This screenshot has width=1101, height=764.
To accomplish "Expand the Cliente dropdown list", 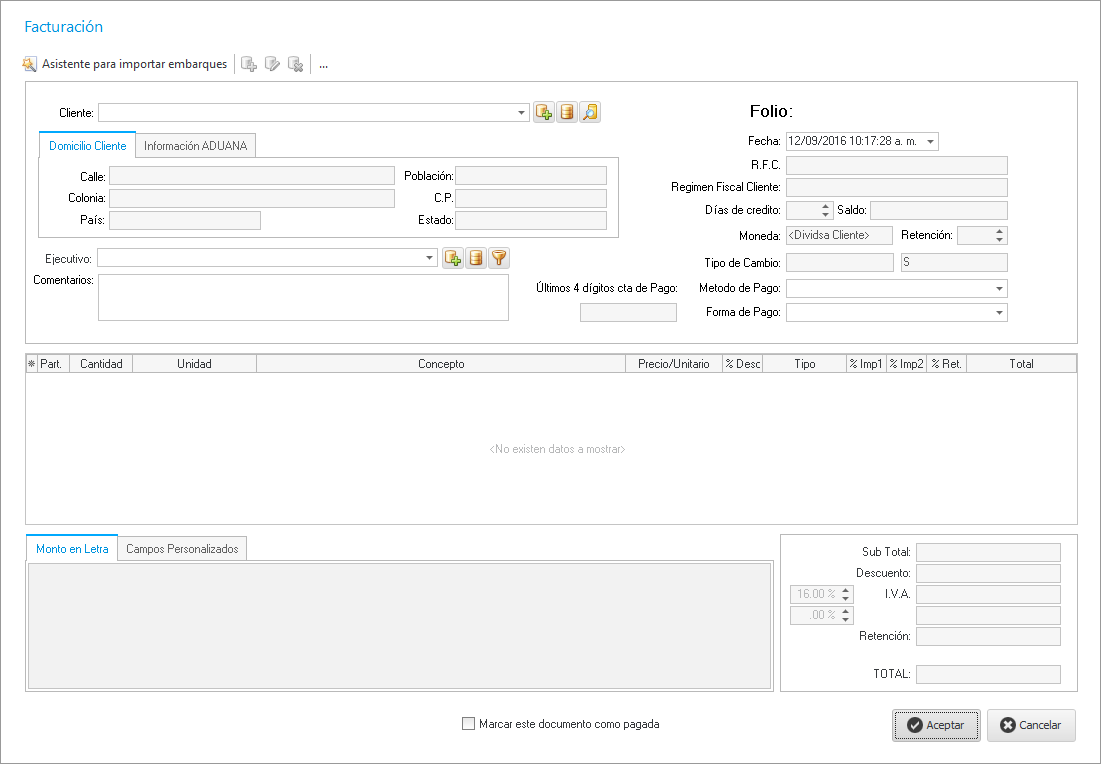I will coord(522,113).
